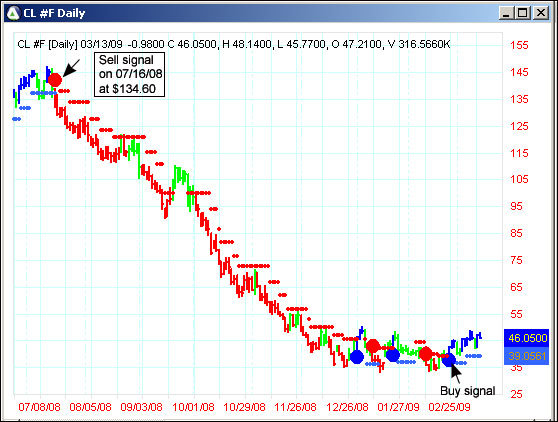Select the large red dot near 02/25/09
The height and width of the screenshot is (422, 558).
click(x=425, y=354)
